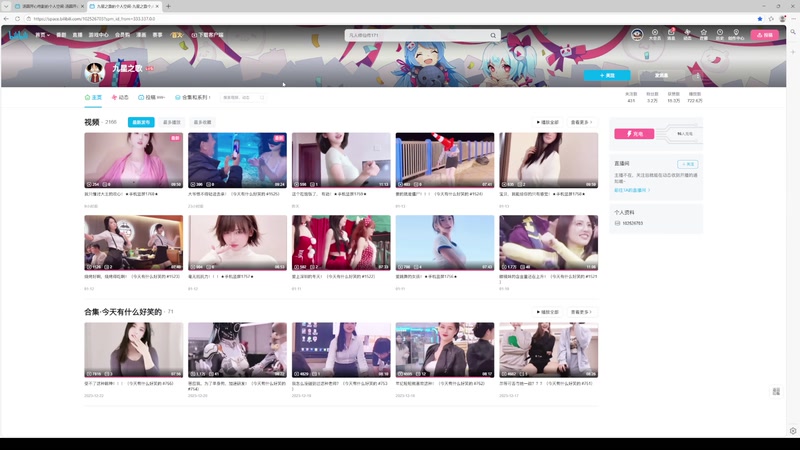Click the QR code icon at bottom right

click(777, 392)
